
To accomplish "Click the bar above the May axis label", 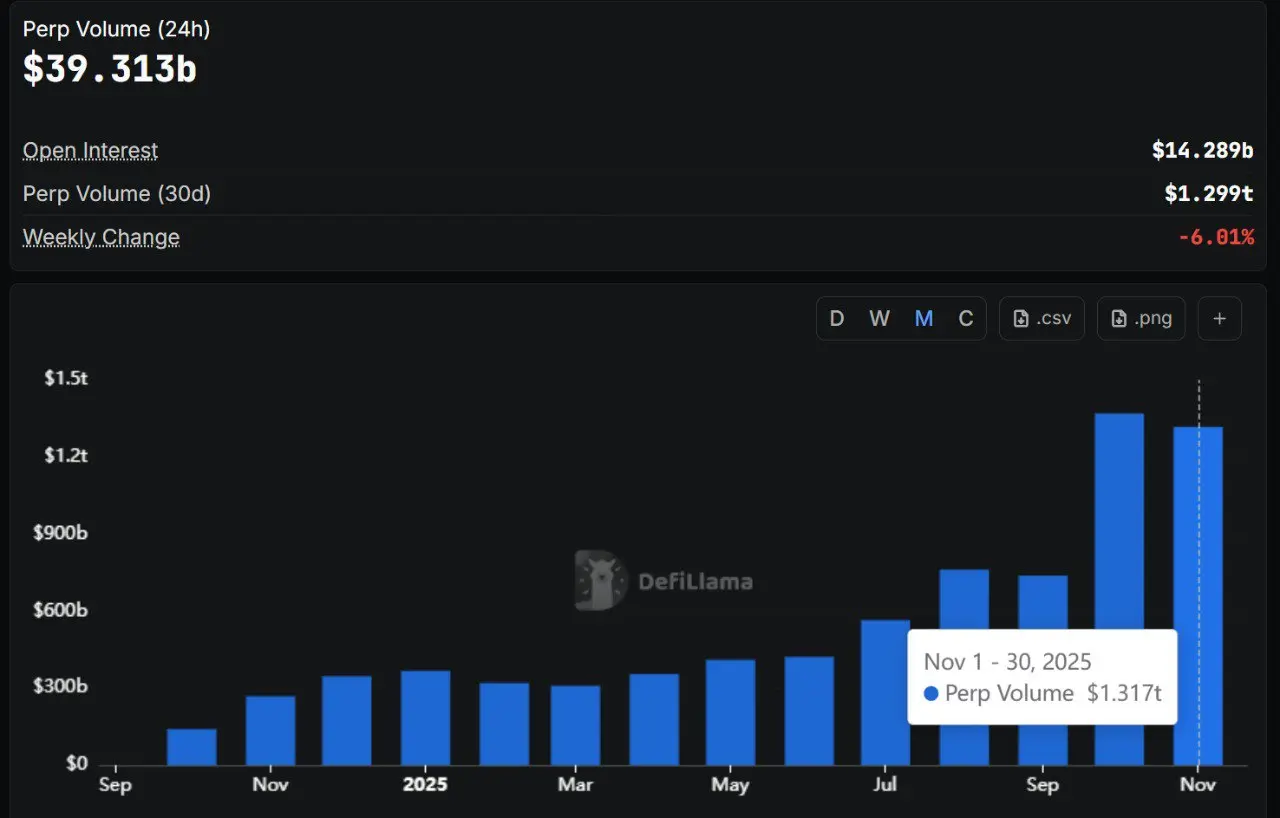I will click(x=730, y=712).
